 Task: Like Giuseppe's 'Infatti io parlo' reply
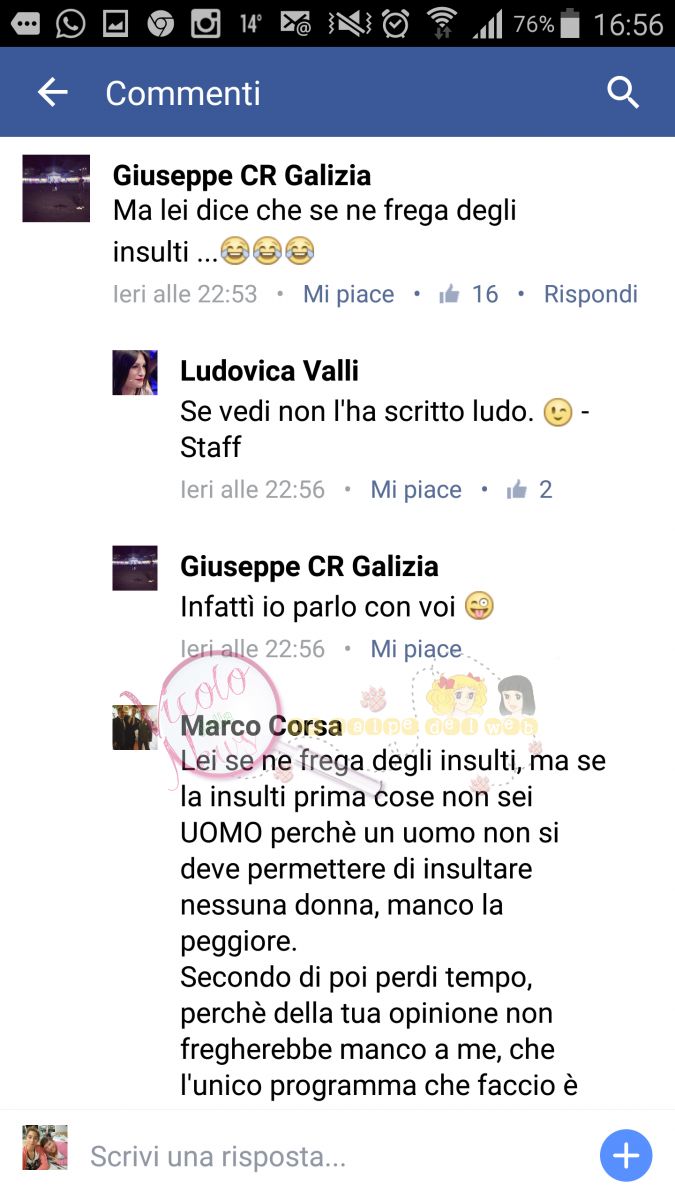click(416, 649)
